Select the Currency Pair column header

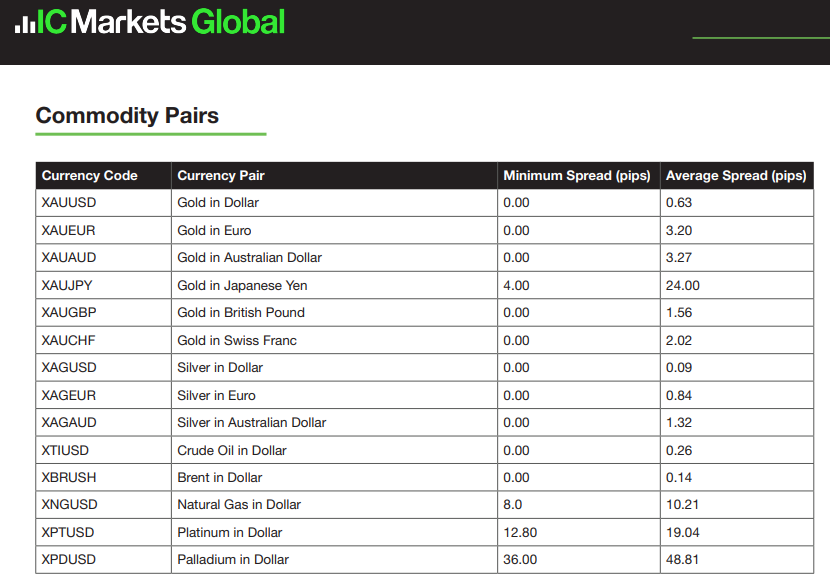[221, 176]
